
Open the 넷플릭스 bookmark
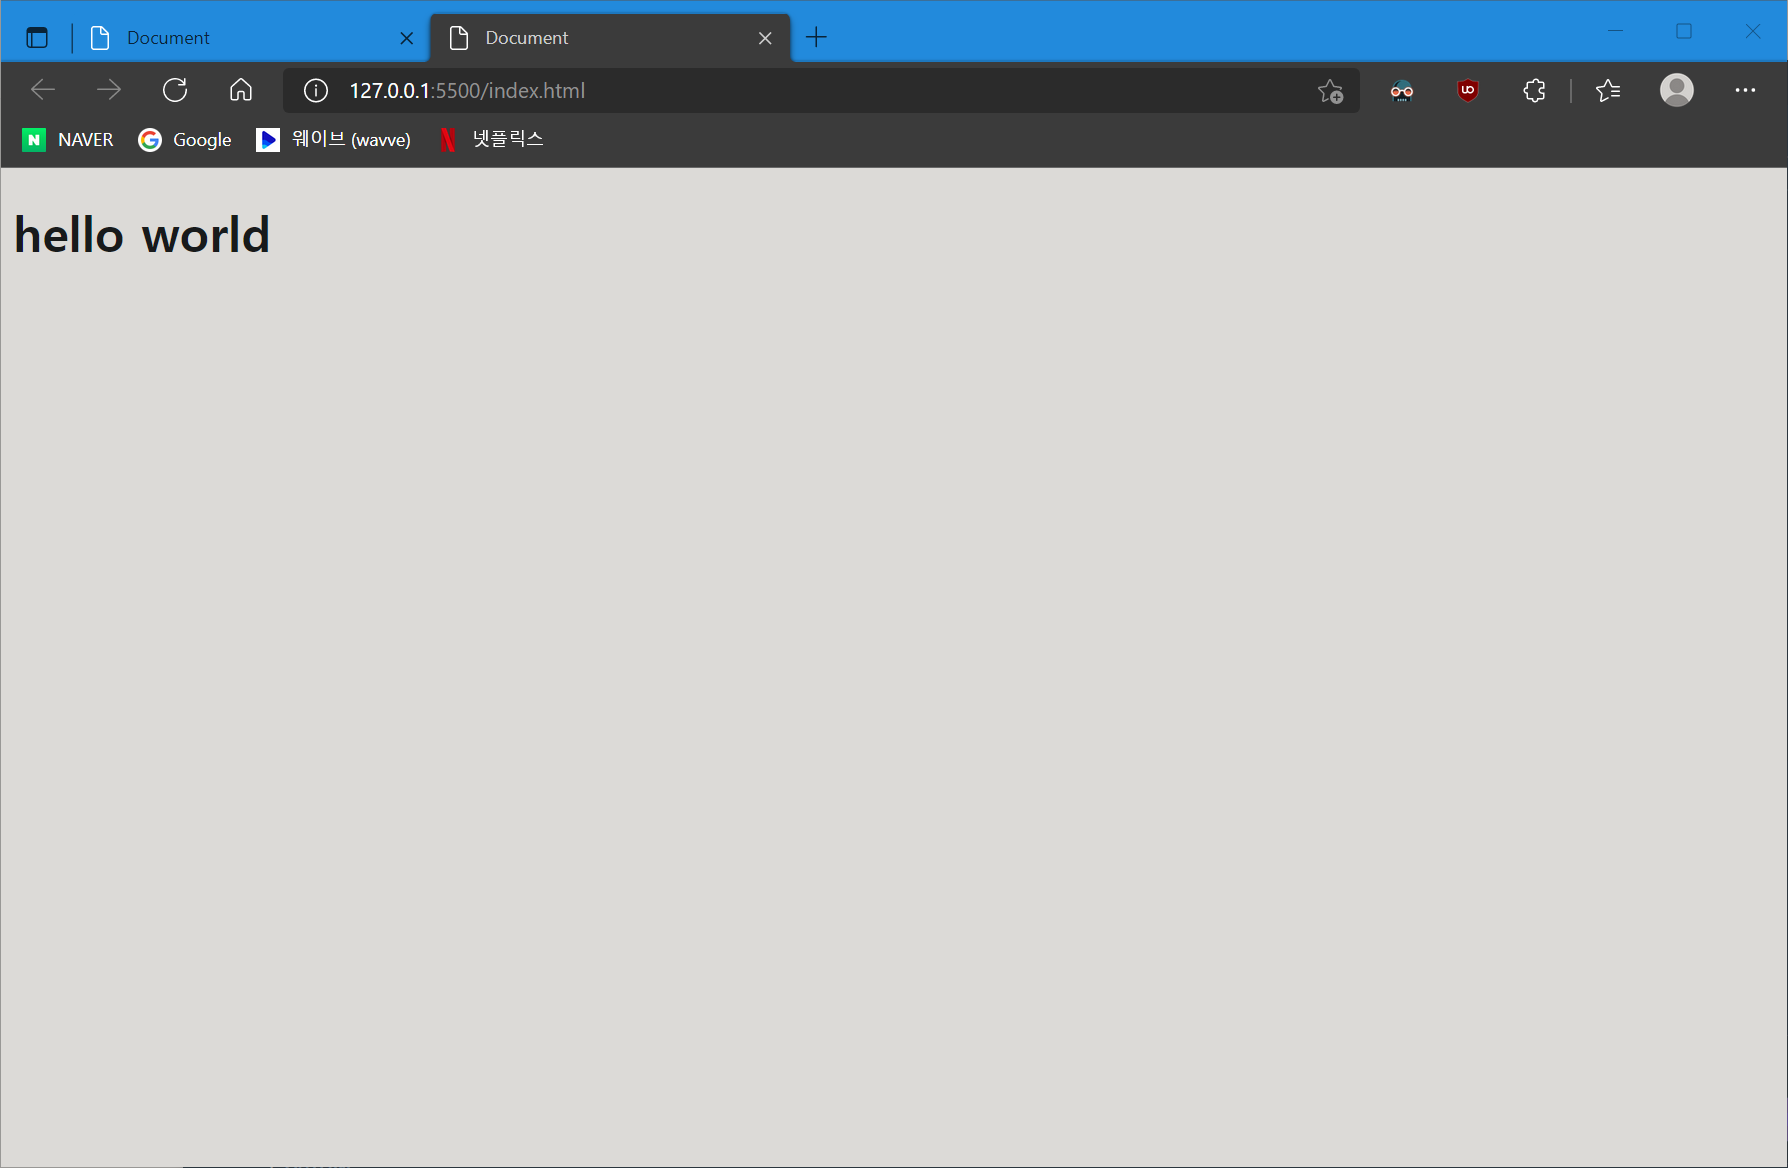491,140
